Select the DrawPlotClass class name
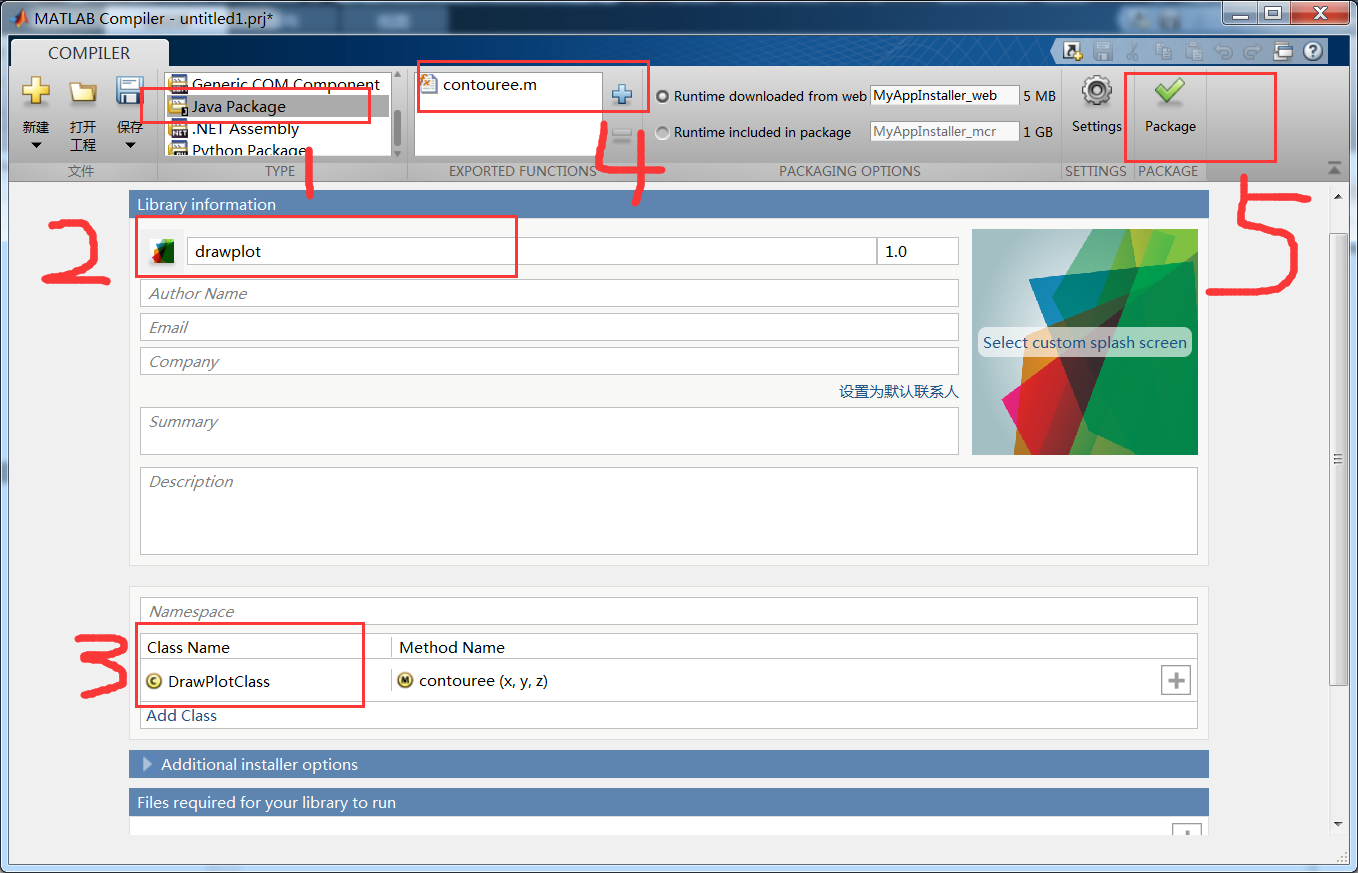Viewport: 1358px width, 873px height. tap(219, 681)
